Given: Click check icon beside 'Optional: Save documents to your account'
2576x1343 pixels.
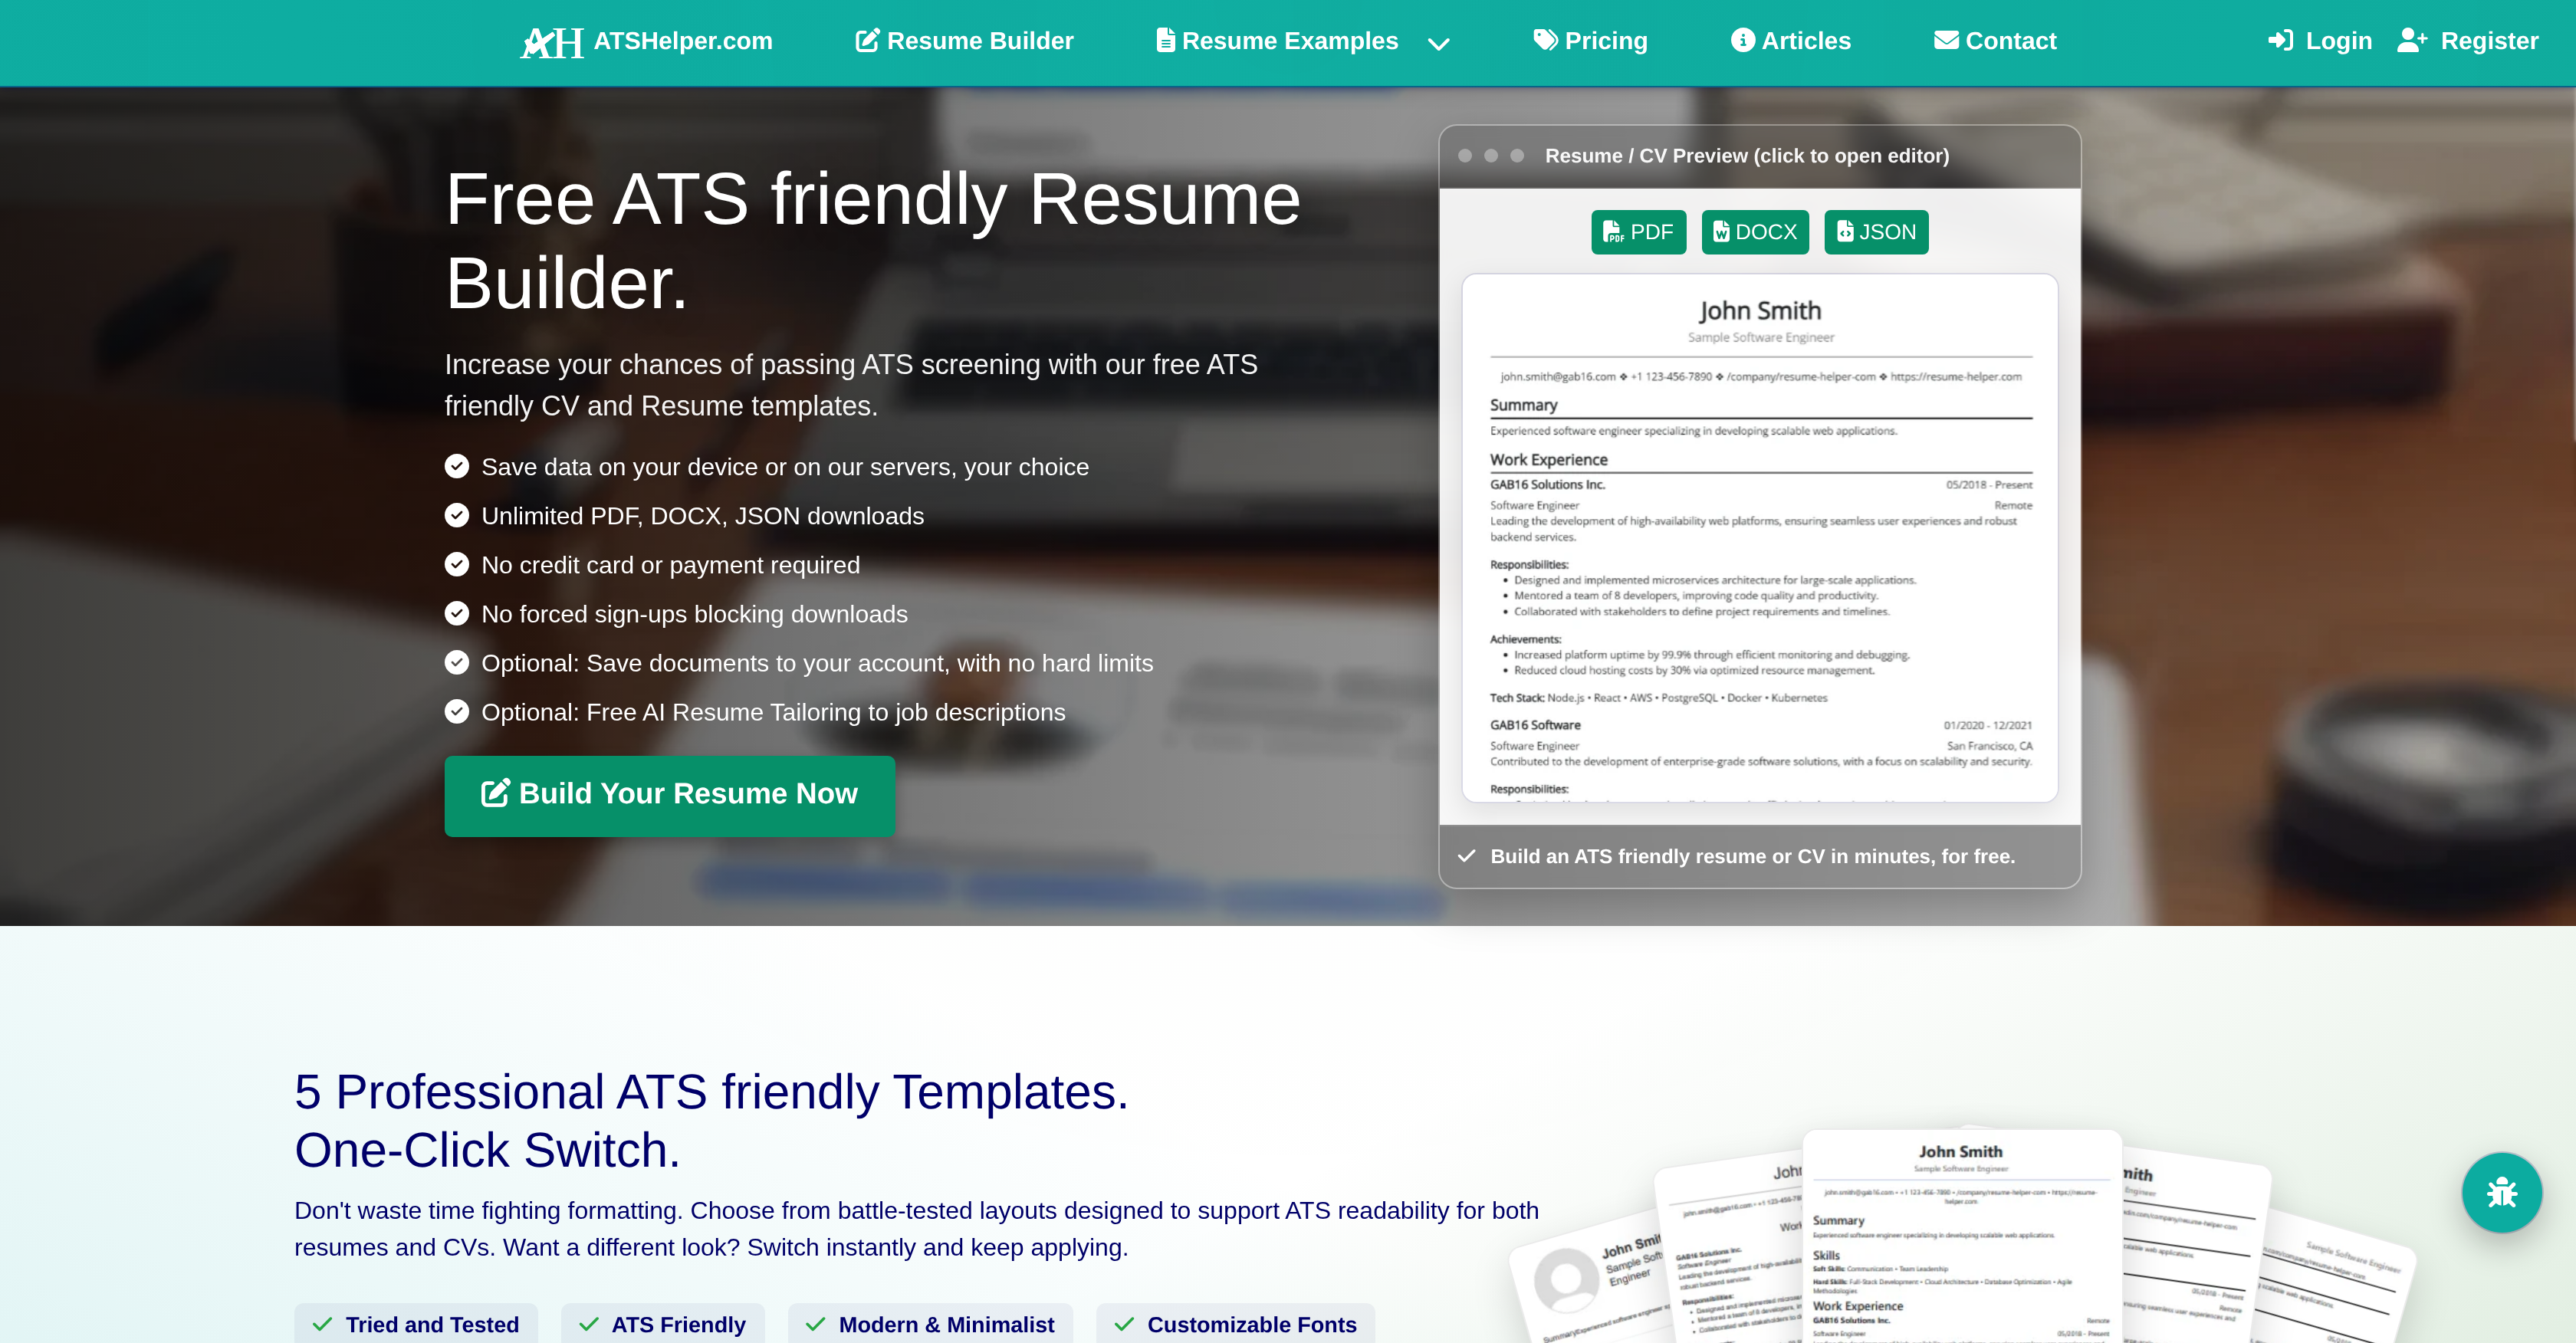Looking at the screenshot, I should pyautogui.click(x=457, y=663).
